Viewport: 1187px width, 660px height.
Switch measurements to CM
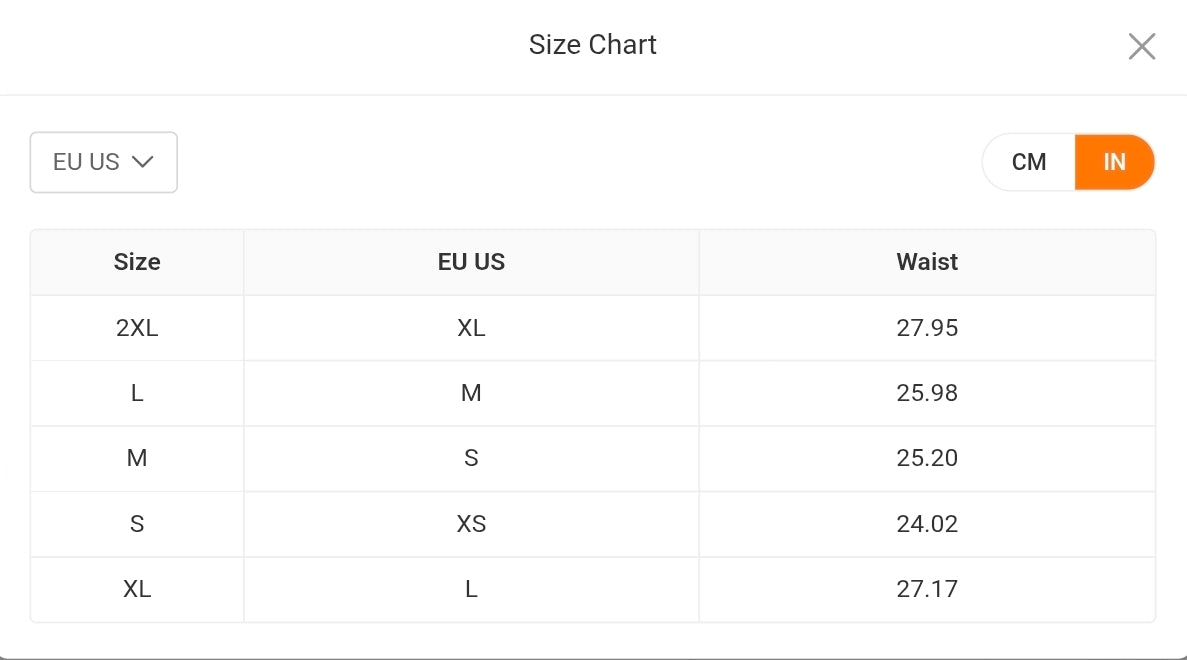(1029, 162)
